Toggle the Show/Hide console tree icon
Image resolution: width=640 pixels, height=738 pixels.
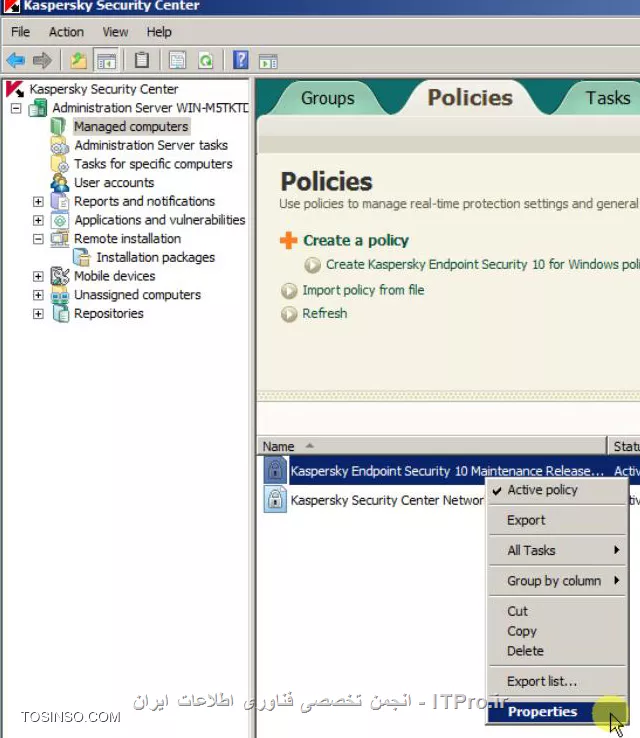(106, 61)
